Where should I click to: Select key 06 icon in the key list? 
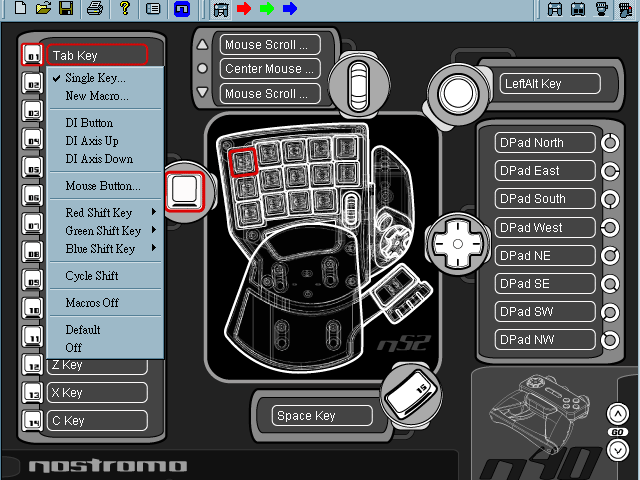click(x=32, y=196)
